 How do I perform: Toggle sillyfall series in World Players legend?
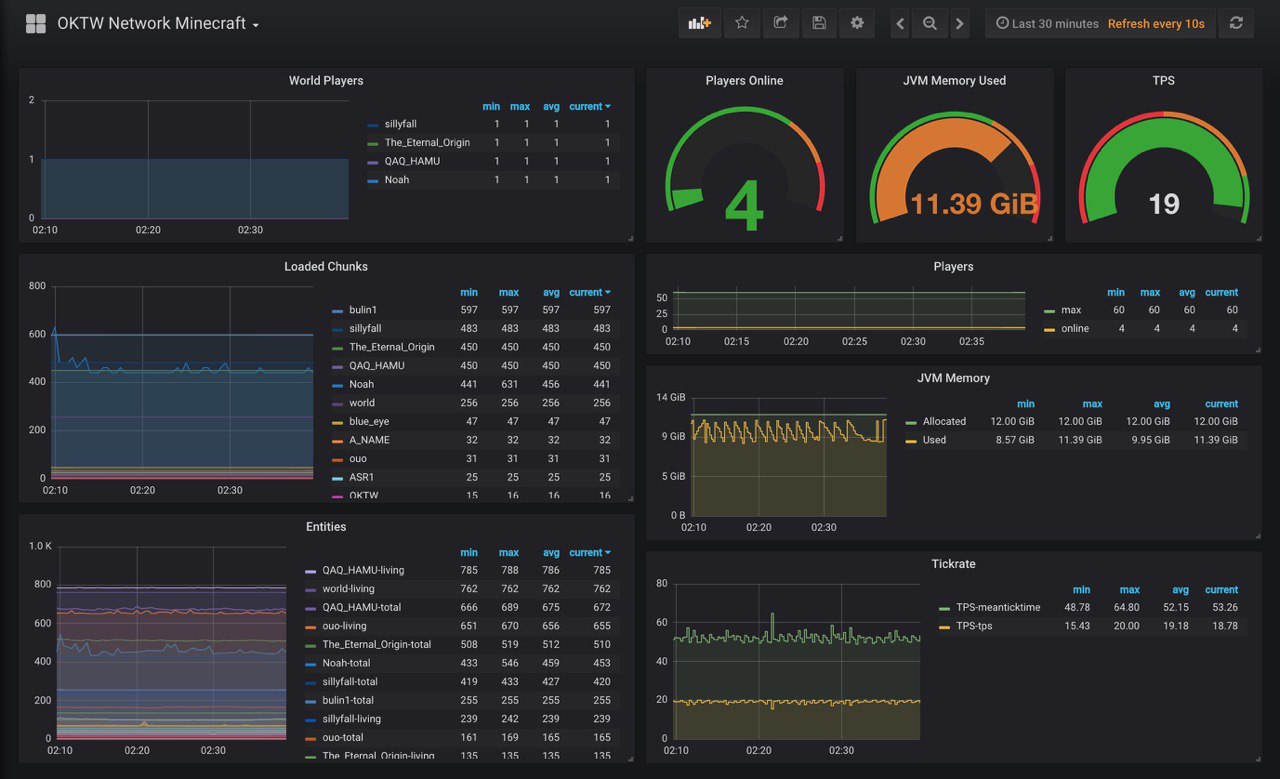pos(400,124)
